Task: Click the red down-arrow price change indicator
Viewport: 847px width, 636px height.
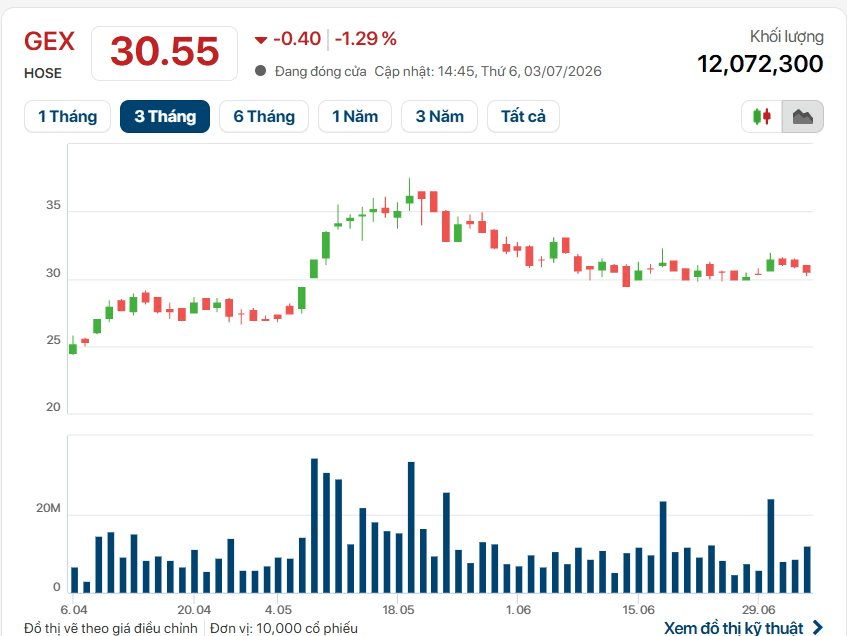Action: point(261,39)
